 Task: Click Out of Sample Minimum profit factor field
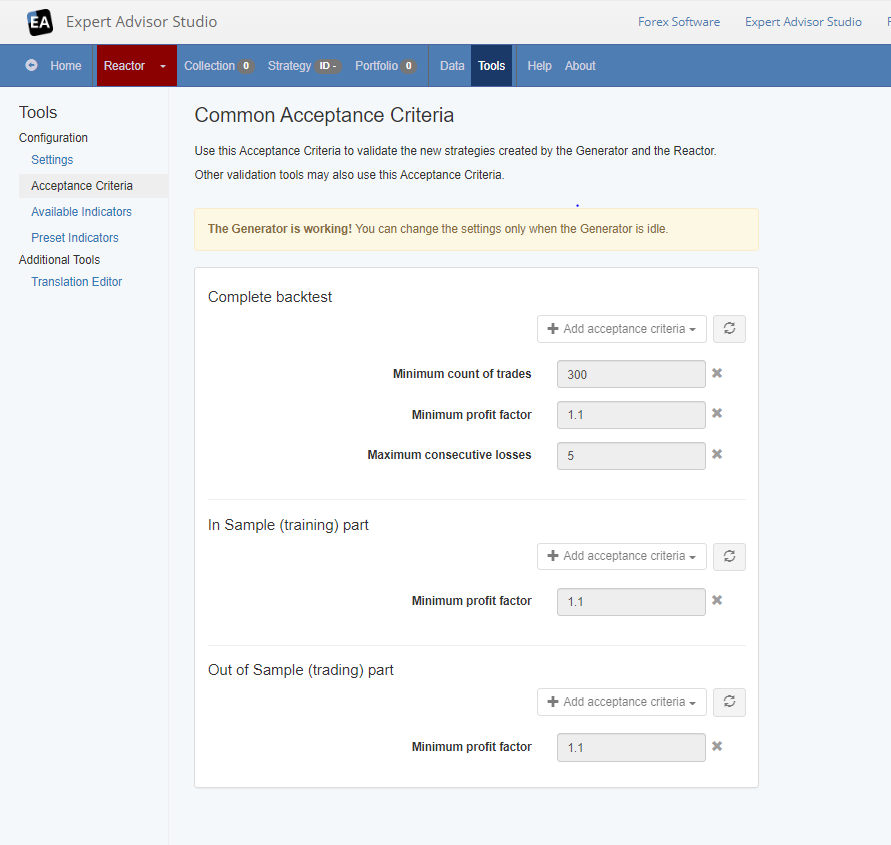click(631, 748)
